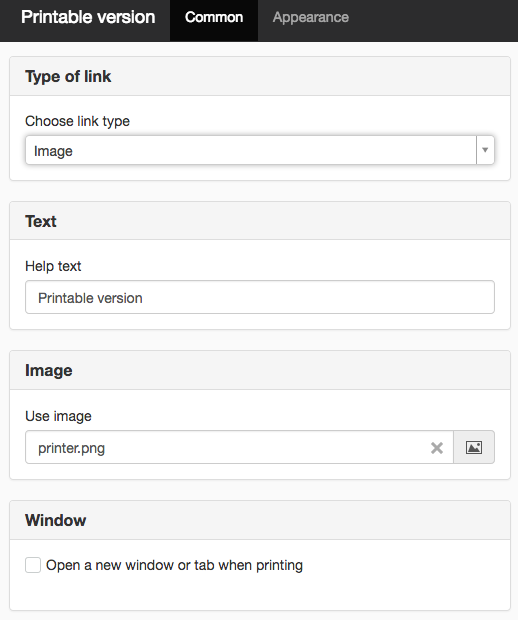
Task: Click the printer.png Use image field
Action: pyautogui.click(x=239, y=447)
